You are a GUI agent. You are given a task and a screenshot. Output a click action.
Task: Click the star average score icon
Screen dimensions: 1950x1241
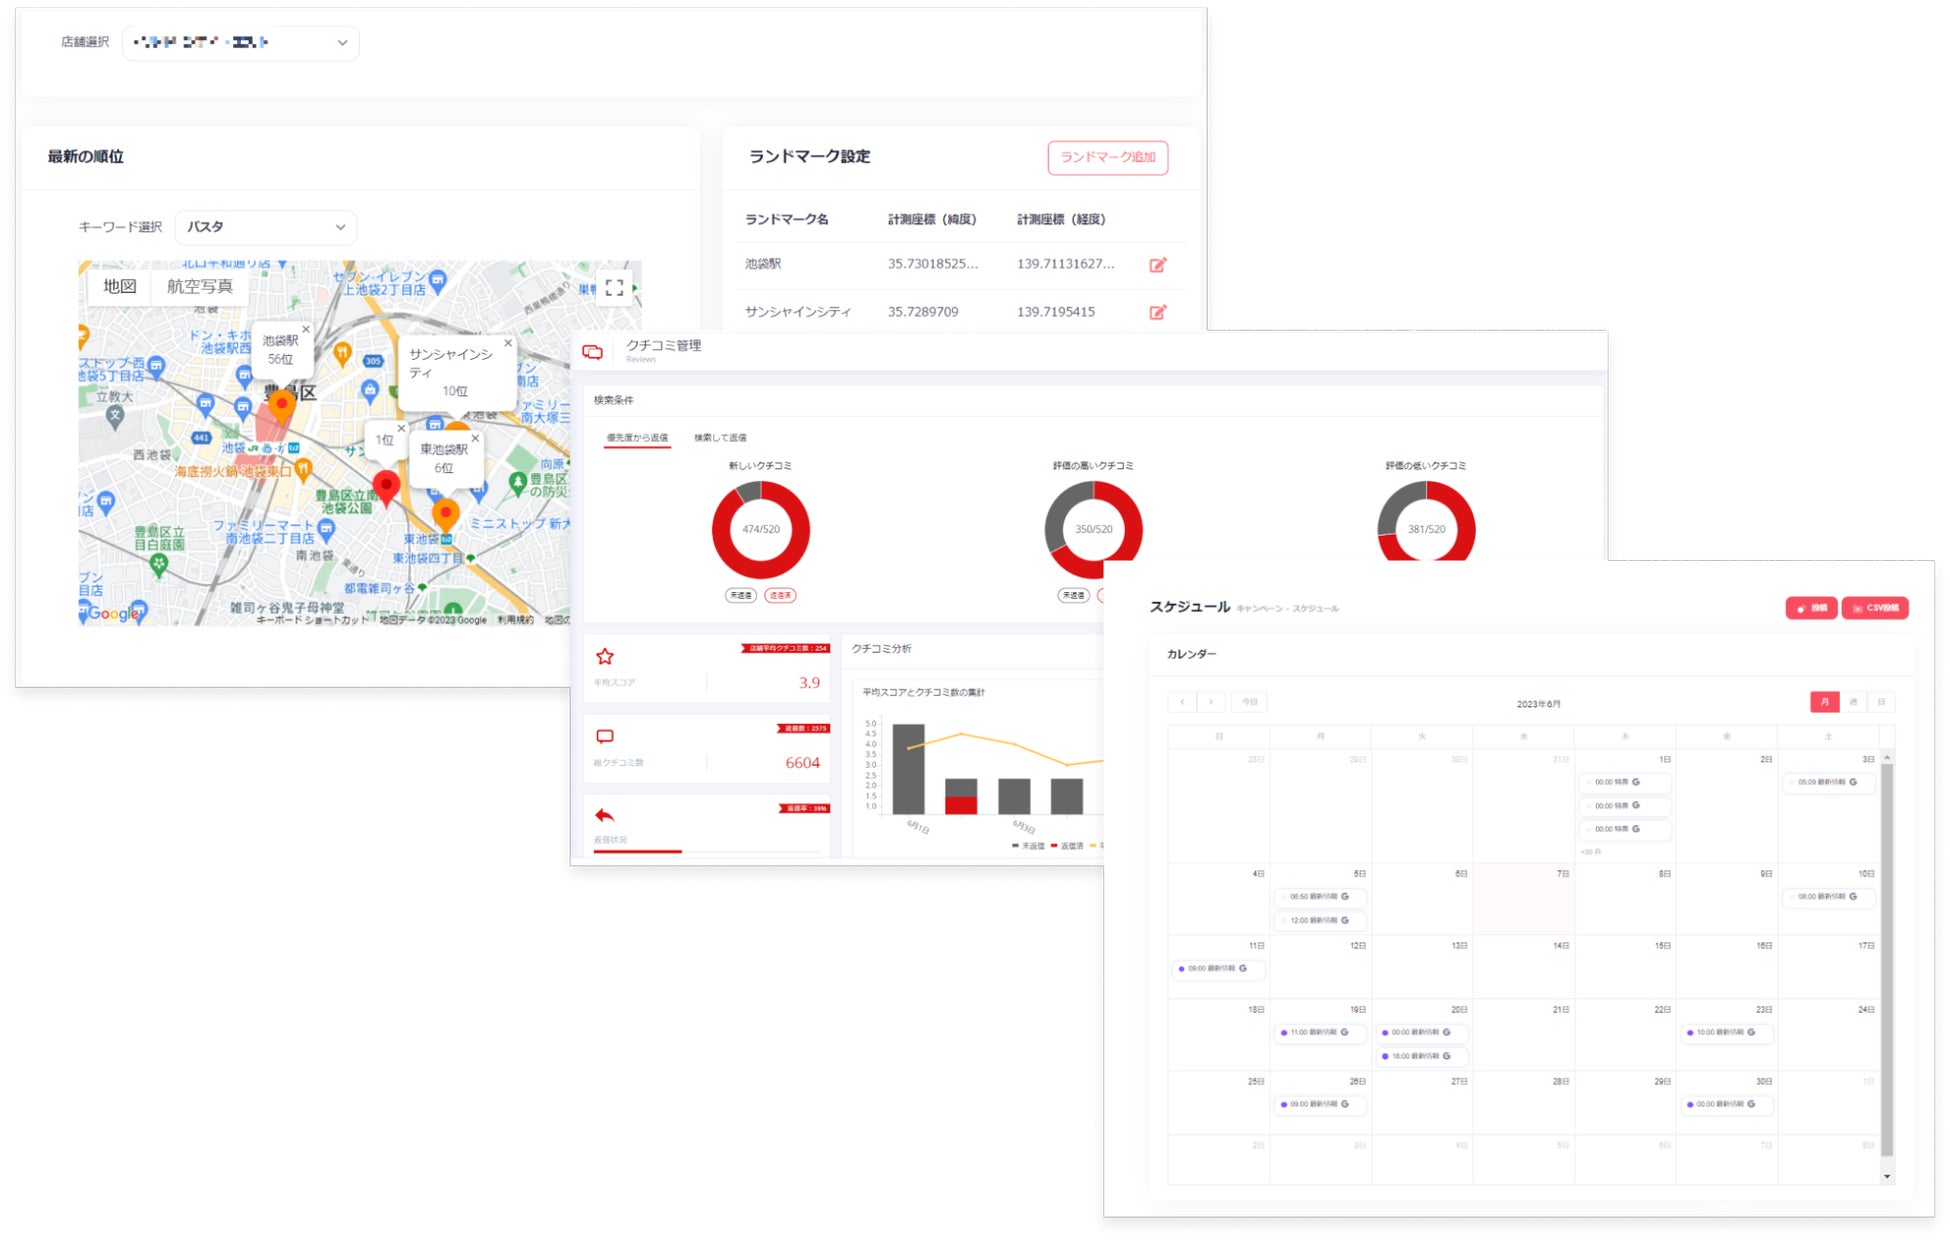tap(605, 657)
